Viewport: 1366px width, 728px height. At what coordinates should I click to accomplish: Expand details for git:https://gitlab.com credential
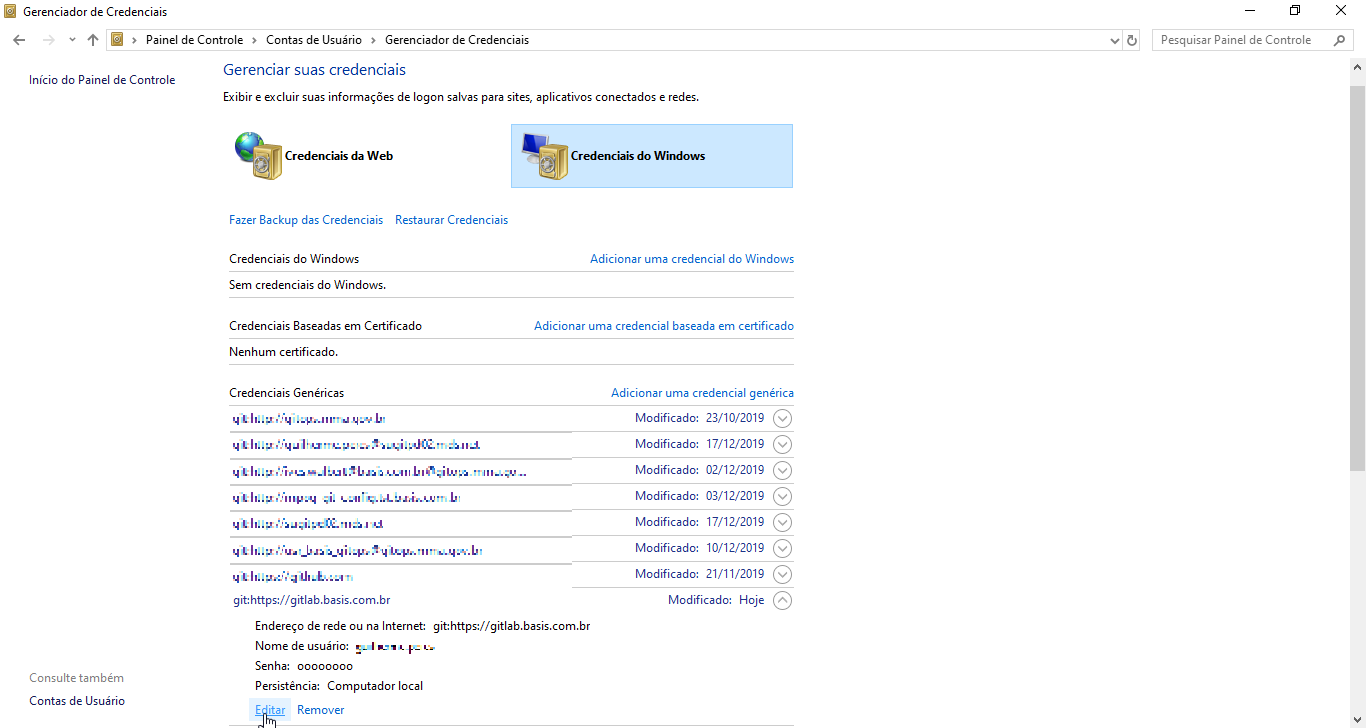point(782,574)
